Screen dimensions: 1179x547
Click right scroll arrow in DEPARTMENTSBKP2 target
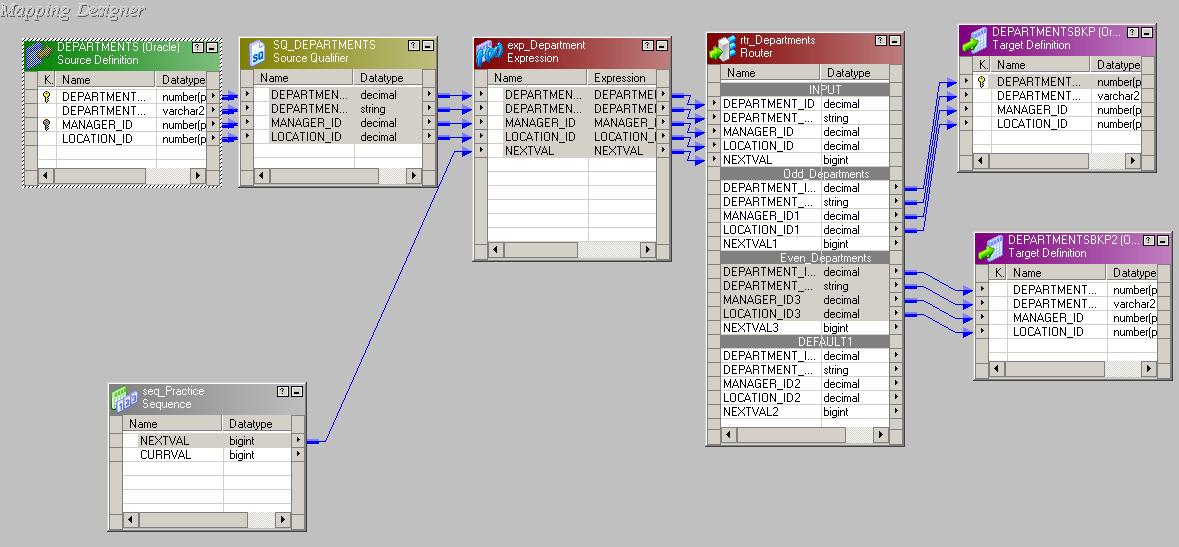point(1148,369)
